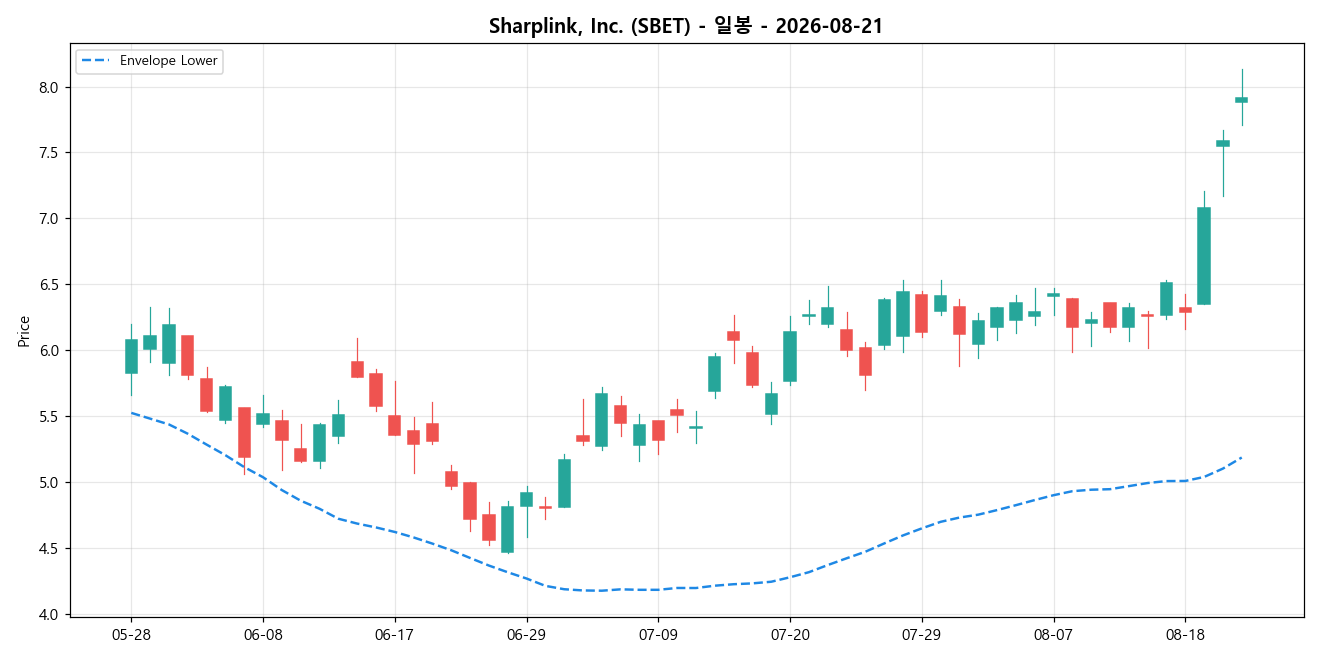Viewport: 1320px width, 660px height.
Task: Click the 4.5 y-axis tick label
Action: tap(50, 549)
